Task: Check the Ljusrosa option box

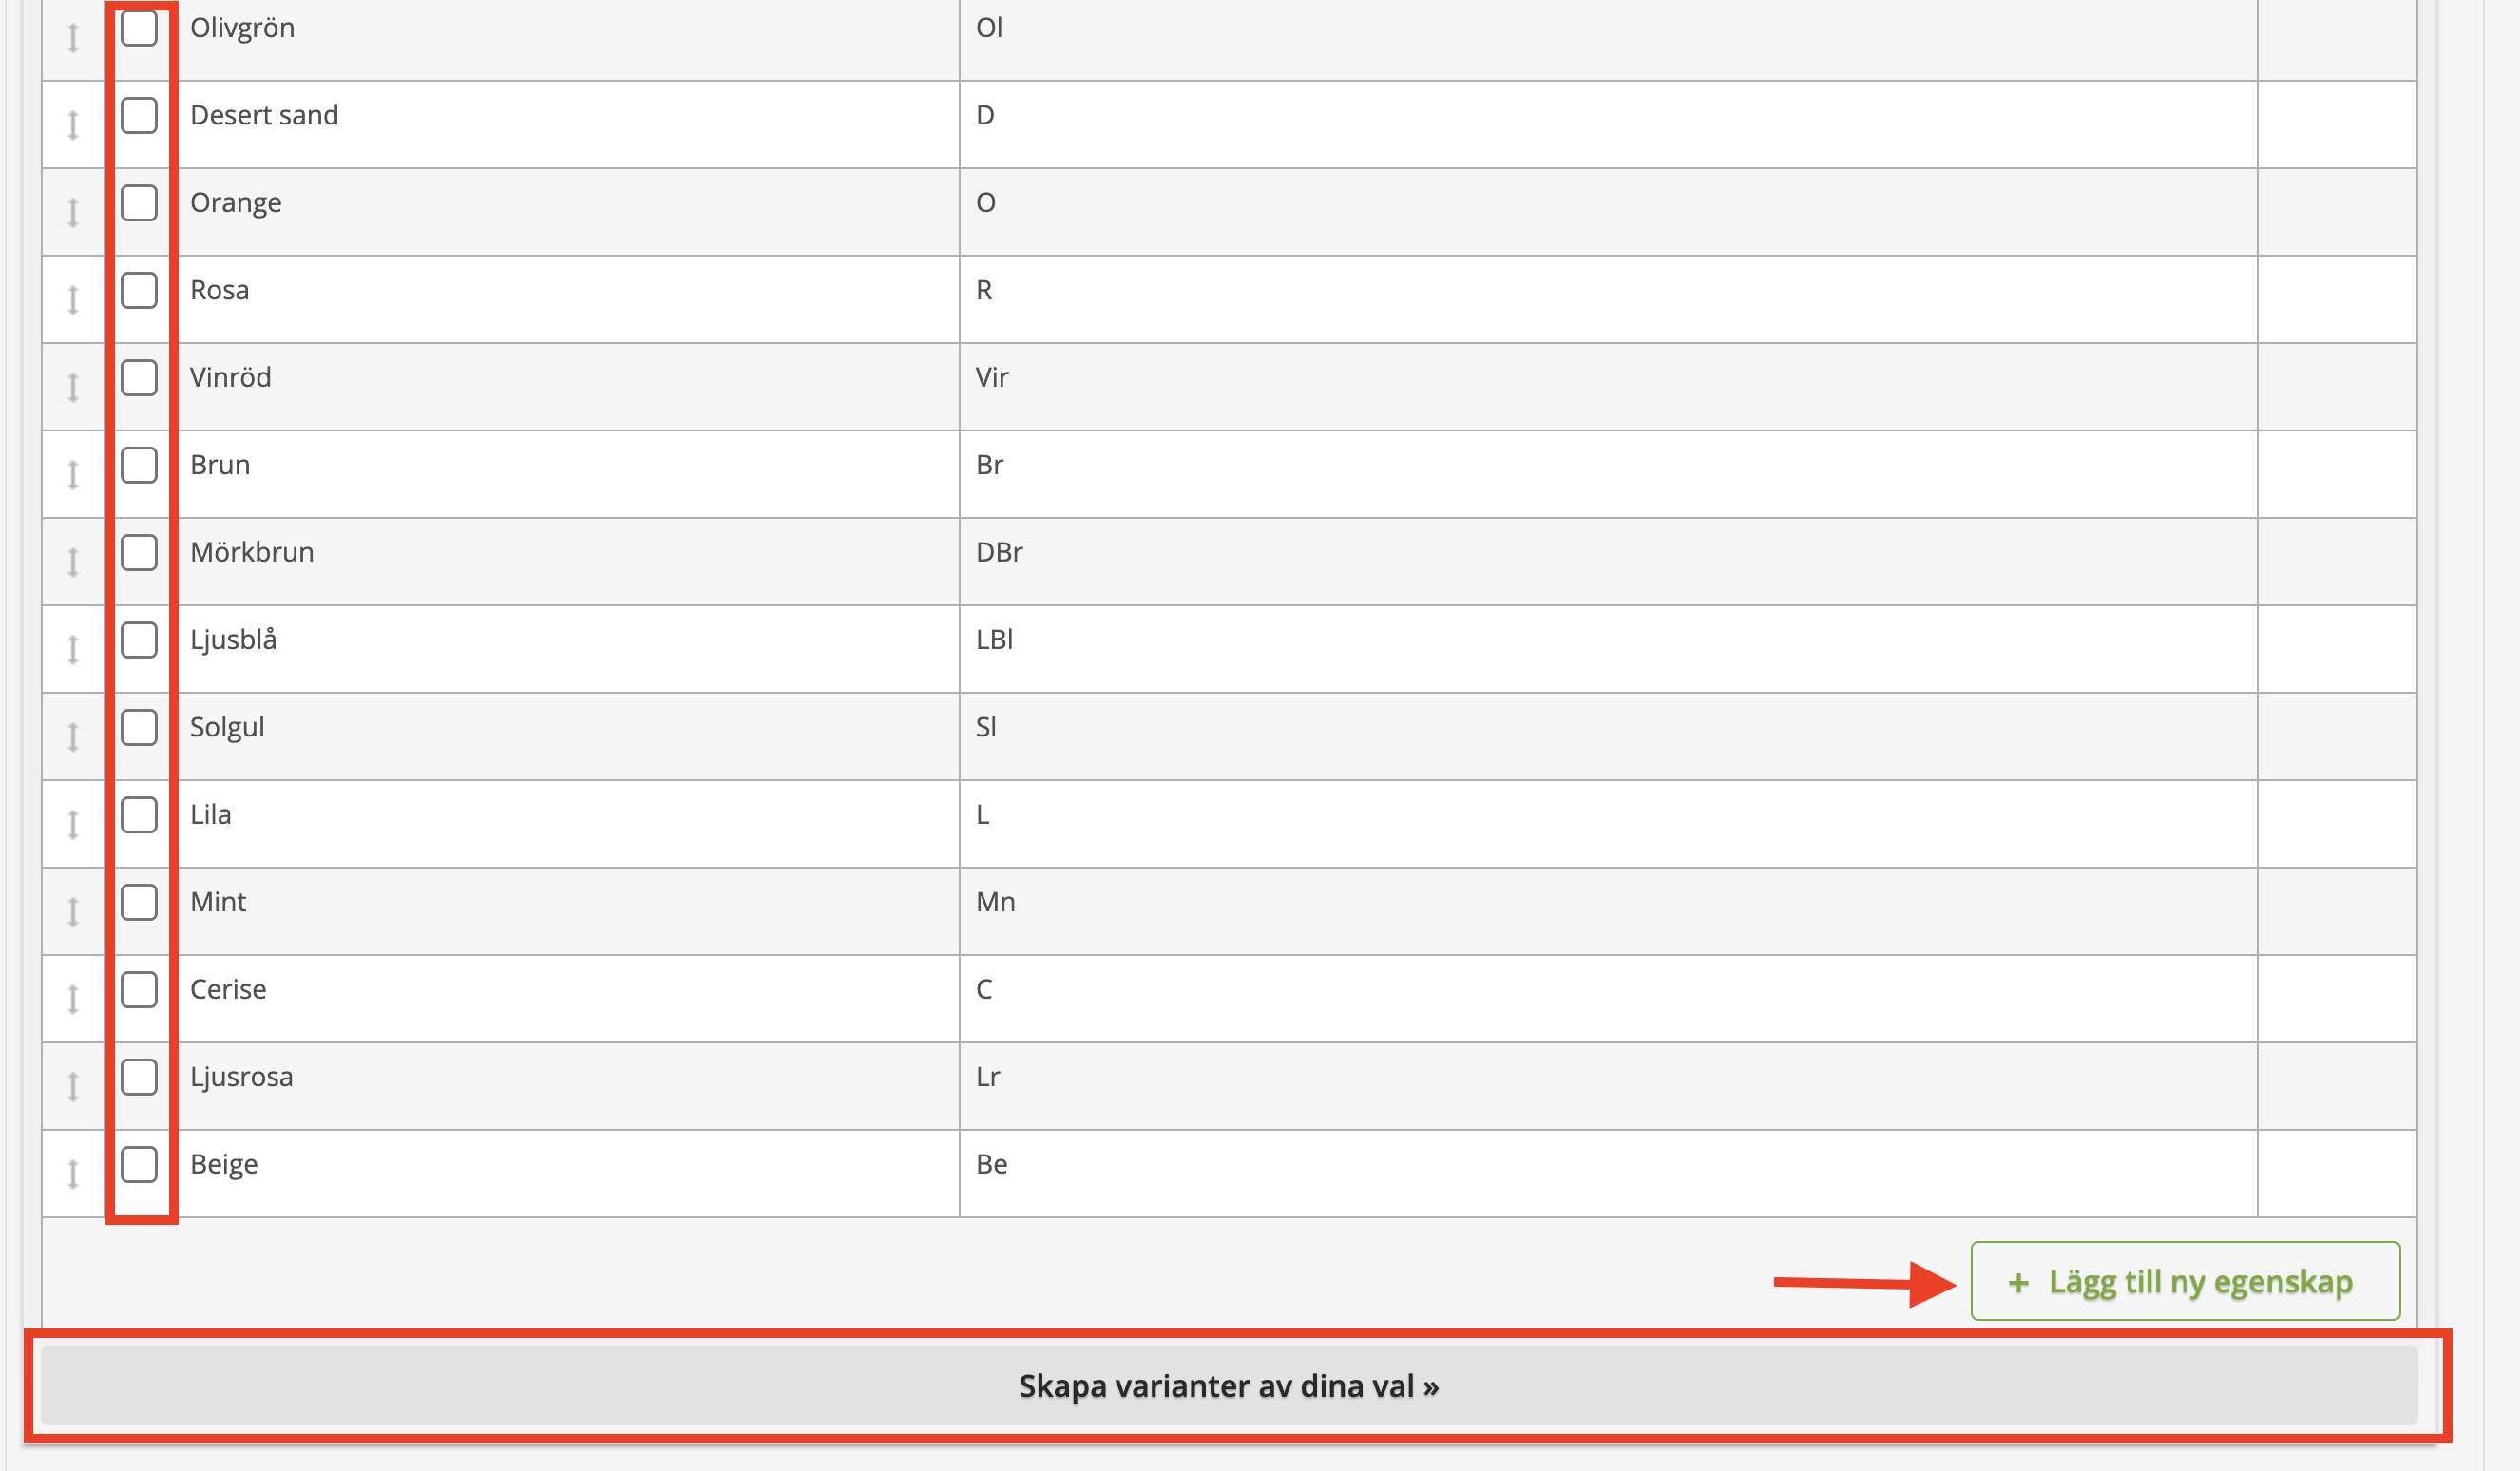Action: click(139, 1077)
